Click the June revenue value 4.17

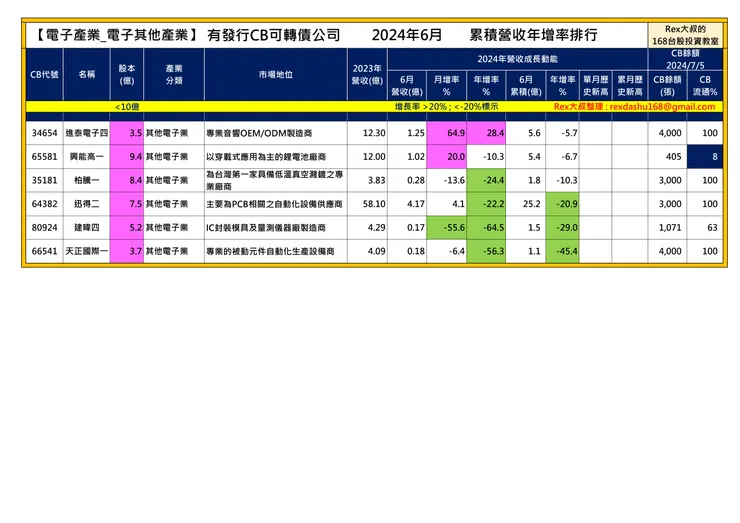(x=415, y=204)
